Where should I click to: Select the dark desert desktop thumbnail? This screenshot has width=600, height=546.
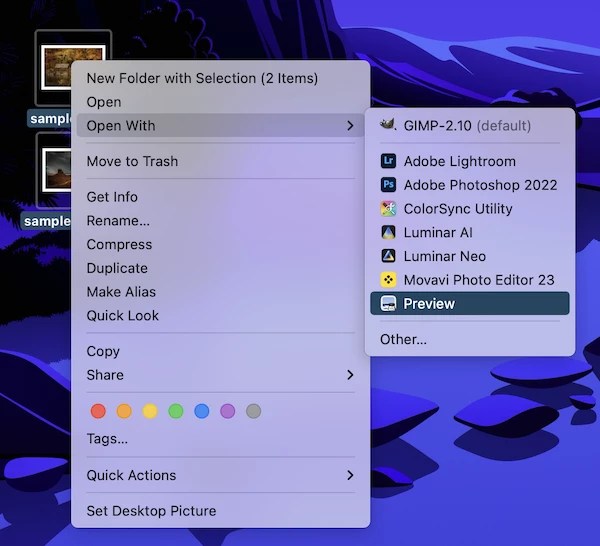57,170
